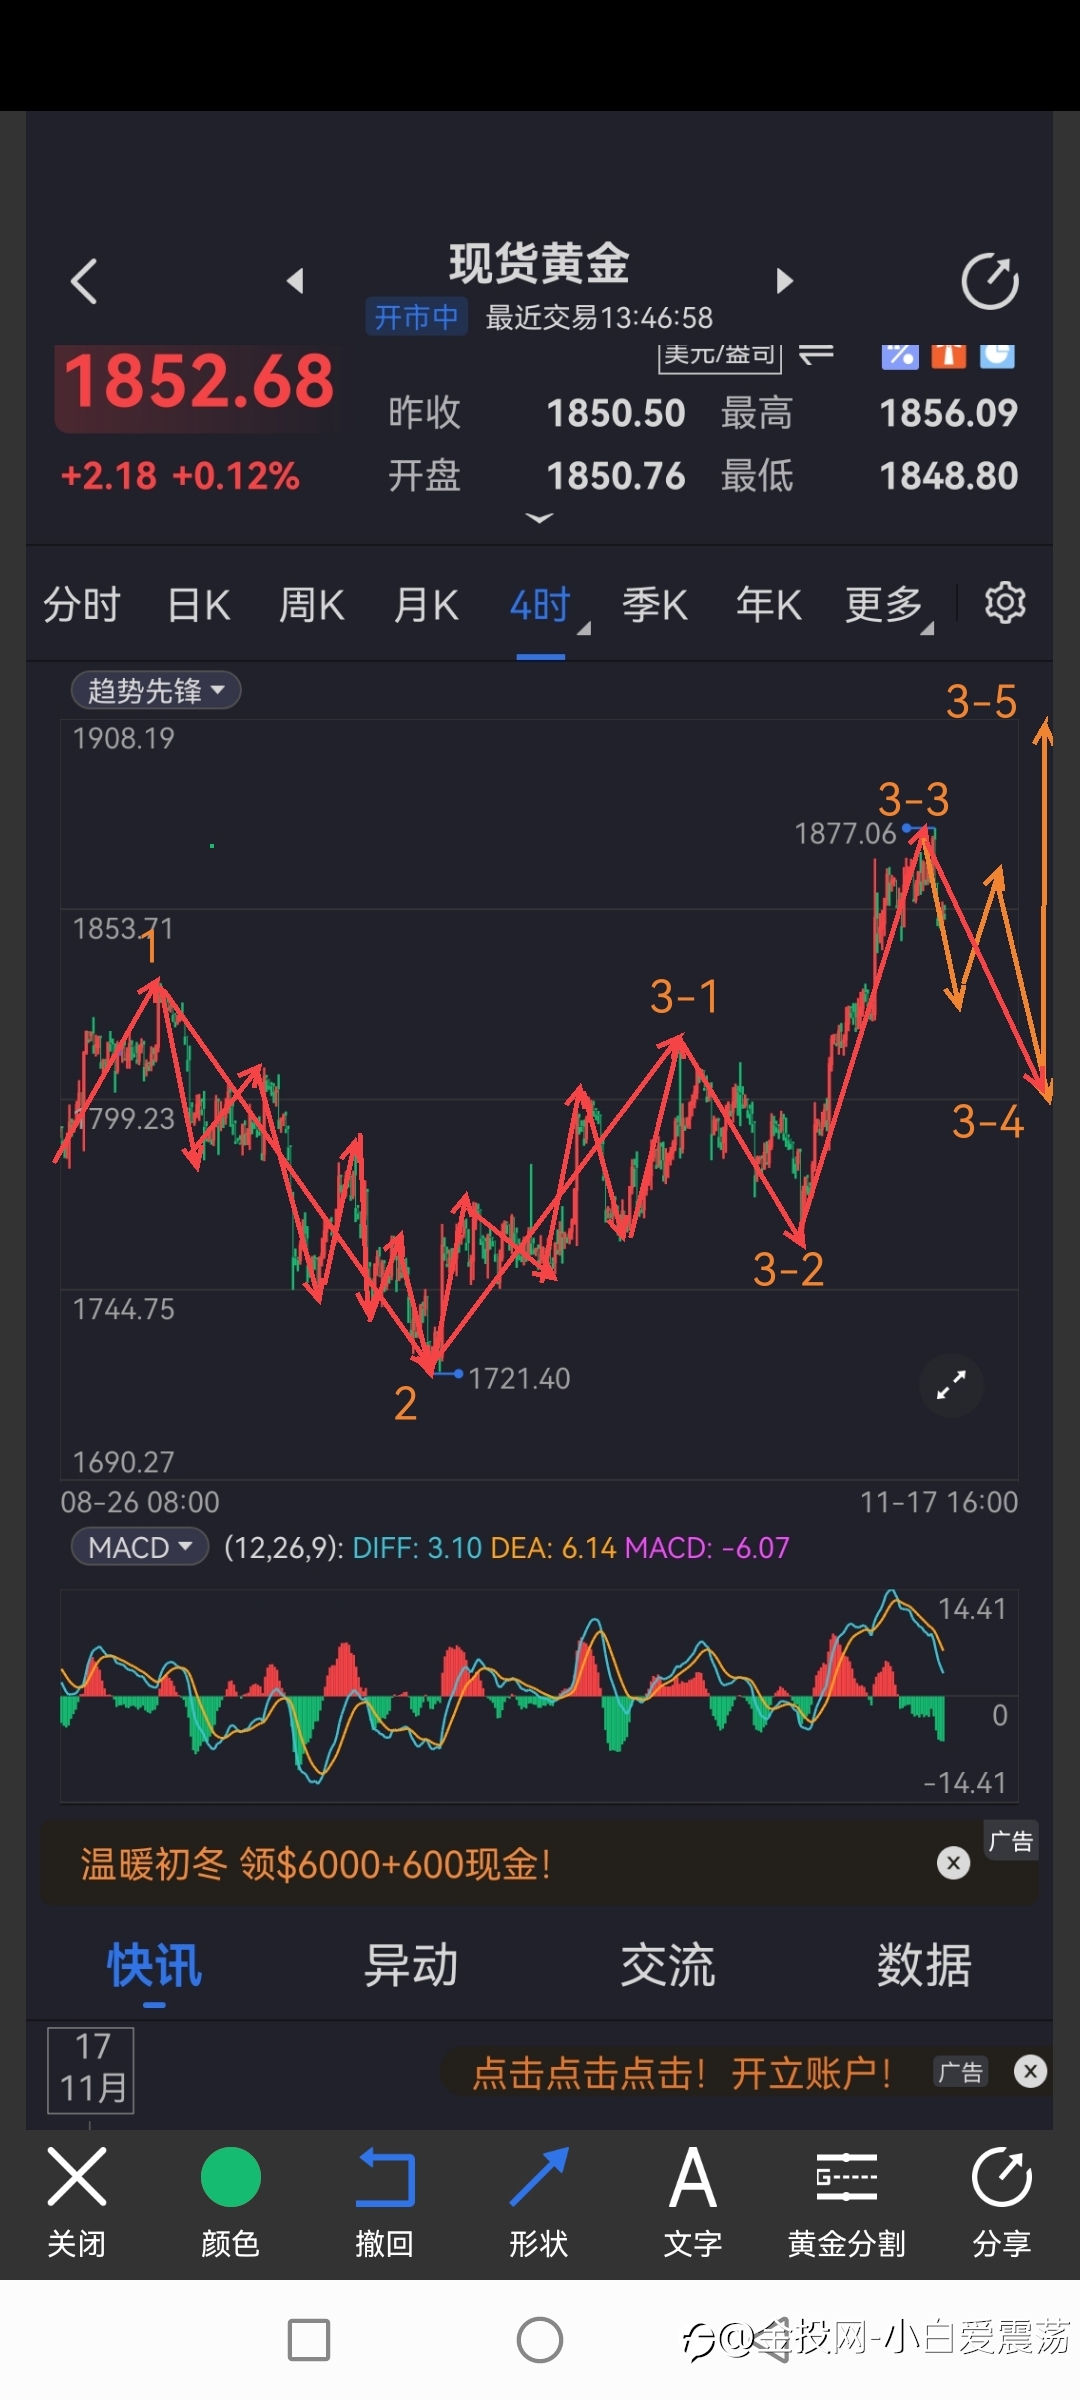1080x2400 pixels.
Task: Tap the 分享 share icon
Action: tap(1001, 2201)
